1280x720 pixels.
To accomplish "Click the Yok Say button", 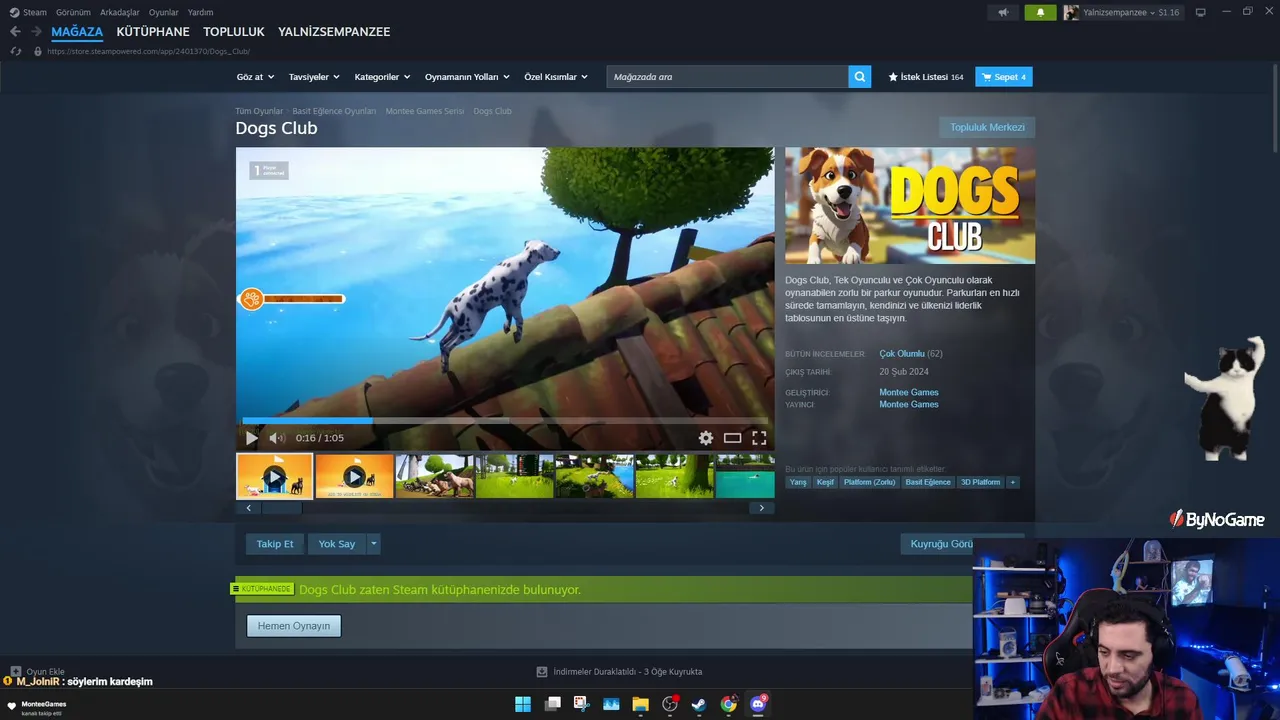I will click(337, 544).
